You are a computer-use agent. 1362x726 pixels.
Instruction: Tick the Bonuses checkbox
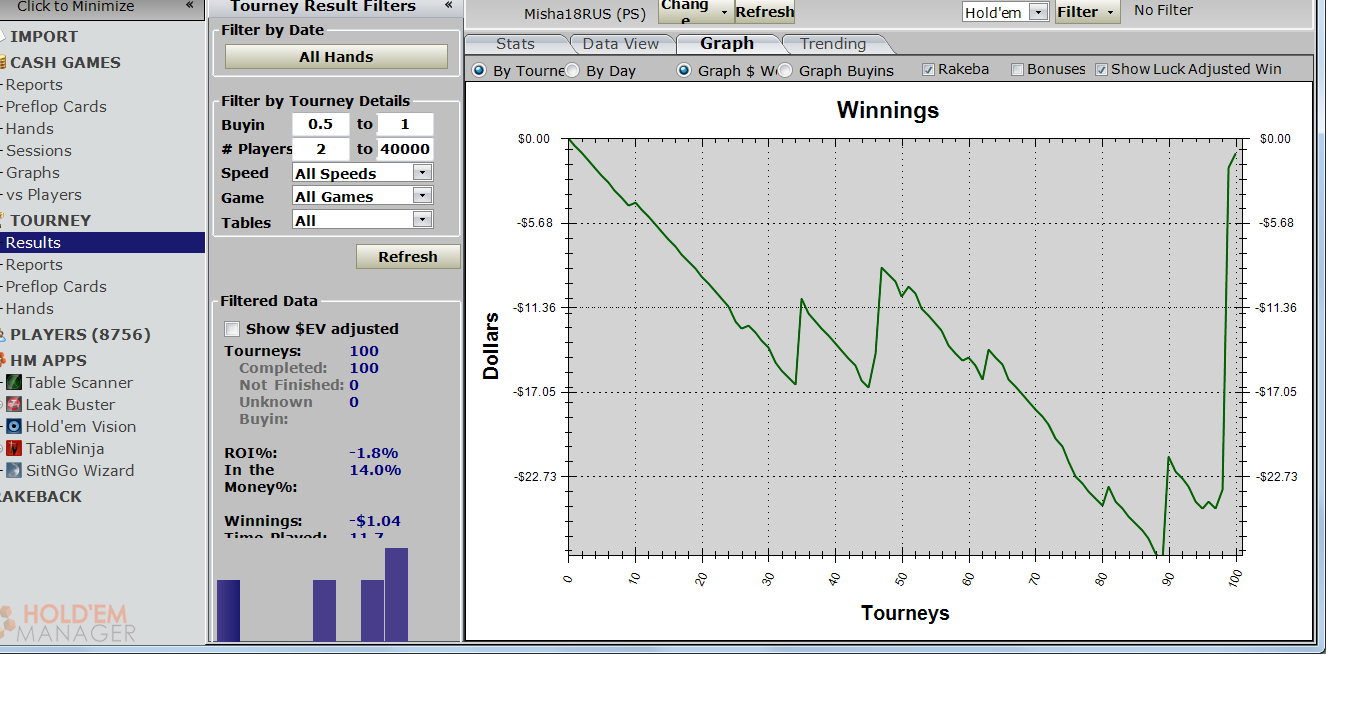tap(1017, 70)
